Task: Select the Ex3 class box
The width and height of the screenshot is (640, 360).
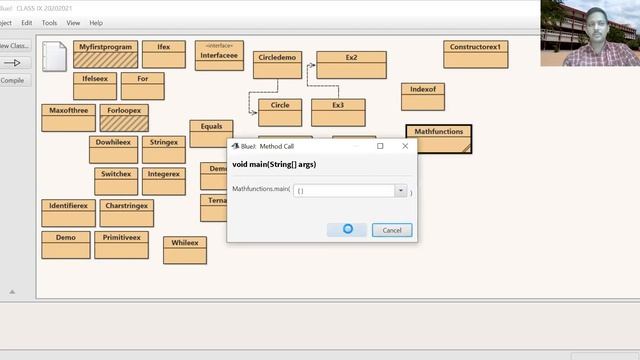Action: click(338, 113)
